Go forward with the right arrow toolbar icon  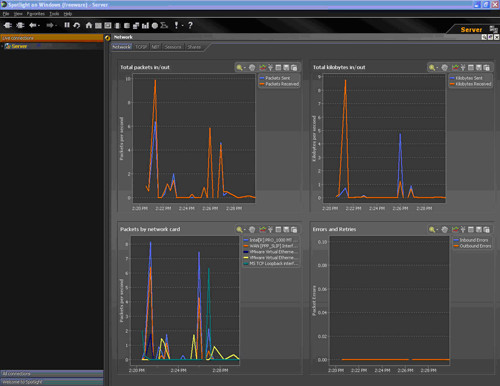click(x=50, y=25)
